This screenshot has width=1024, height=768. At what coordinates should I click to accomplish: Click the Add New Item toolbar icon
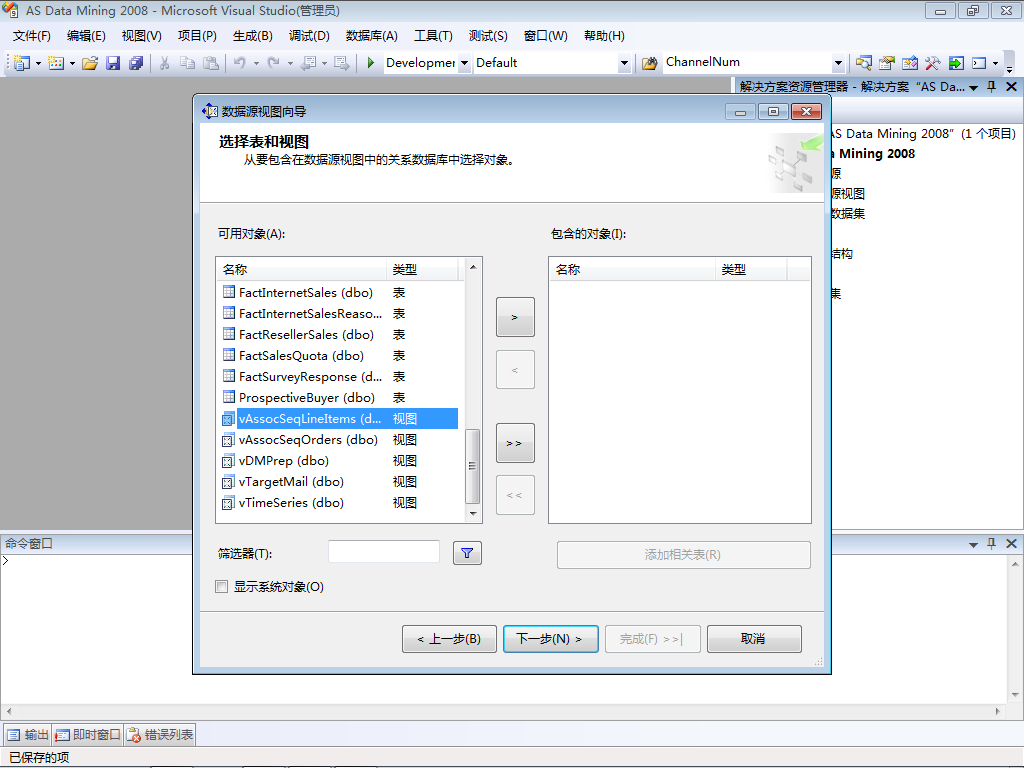click(x=56, y=63)
